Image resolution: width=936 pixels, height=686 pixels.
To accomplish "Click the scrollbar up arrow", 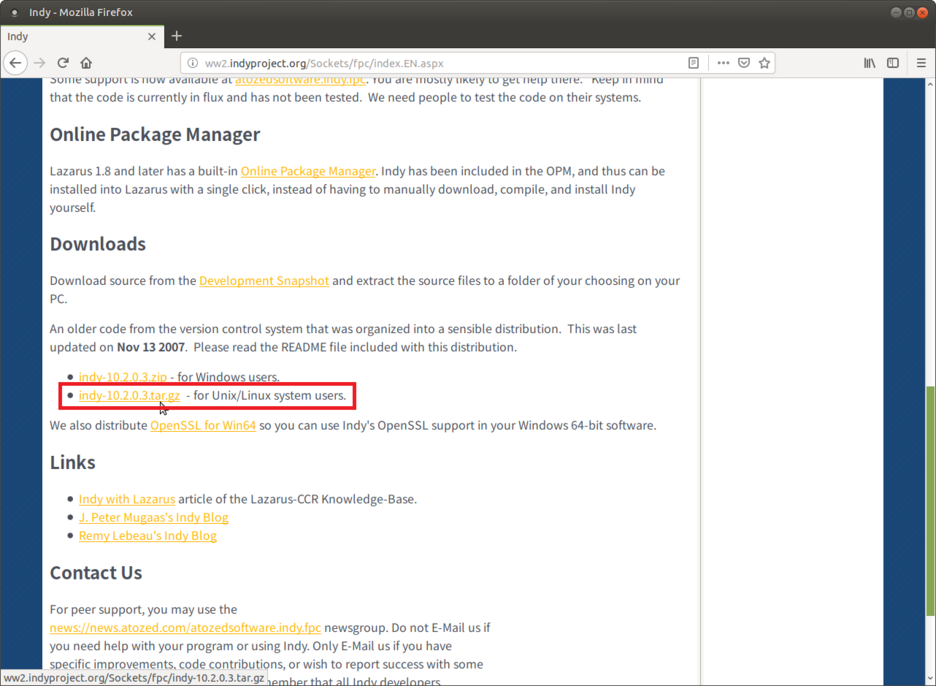I will [x=930, y=84].
